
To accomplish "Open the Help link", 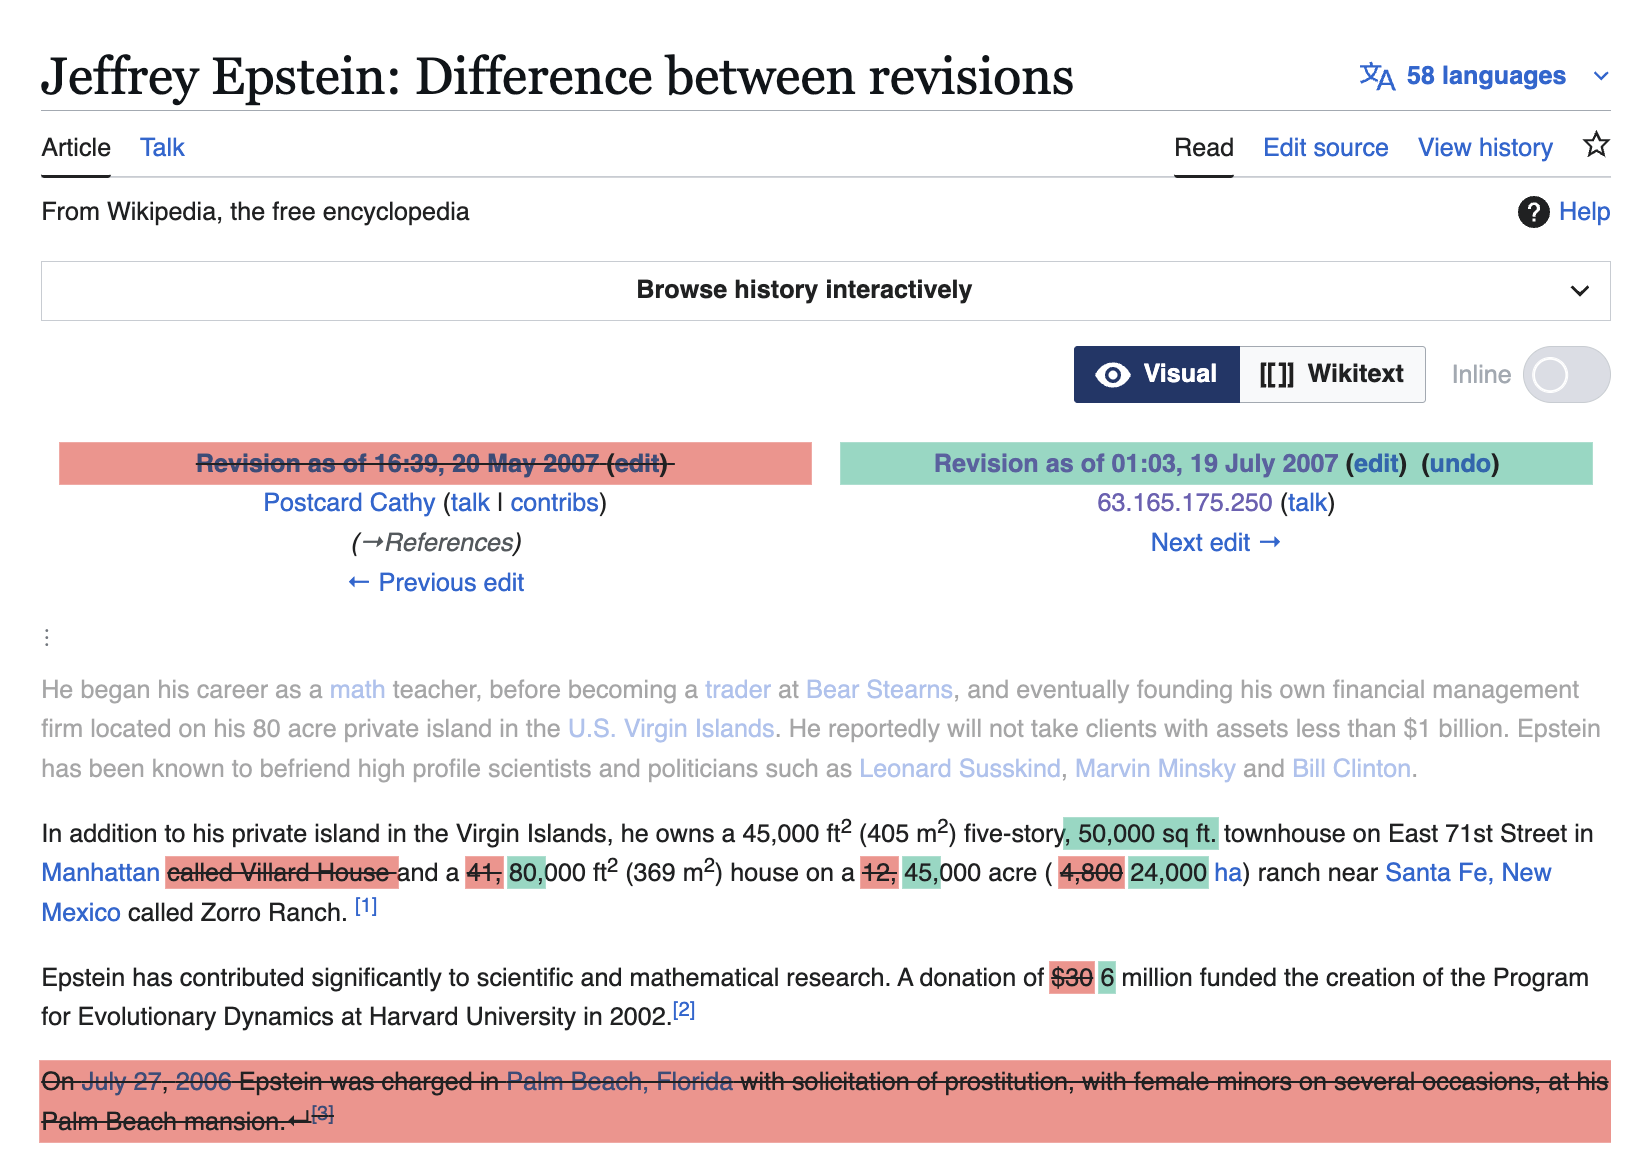I will (x=1584, y=212).
